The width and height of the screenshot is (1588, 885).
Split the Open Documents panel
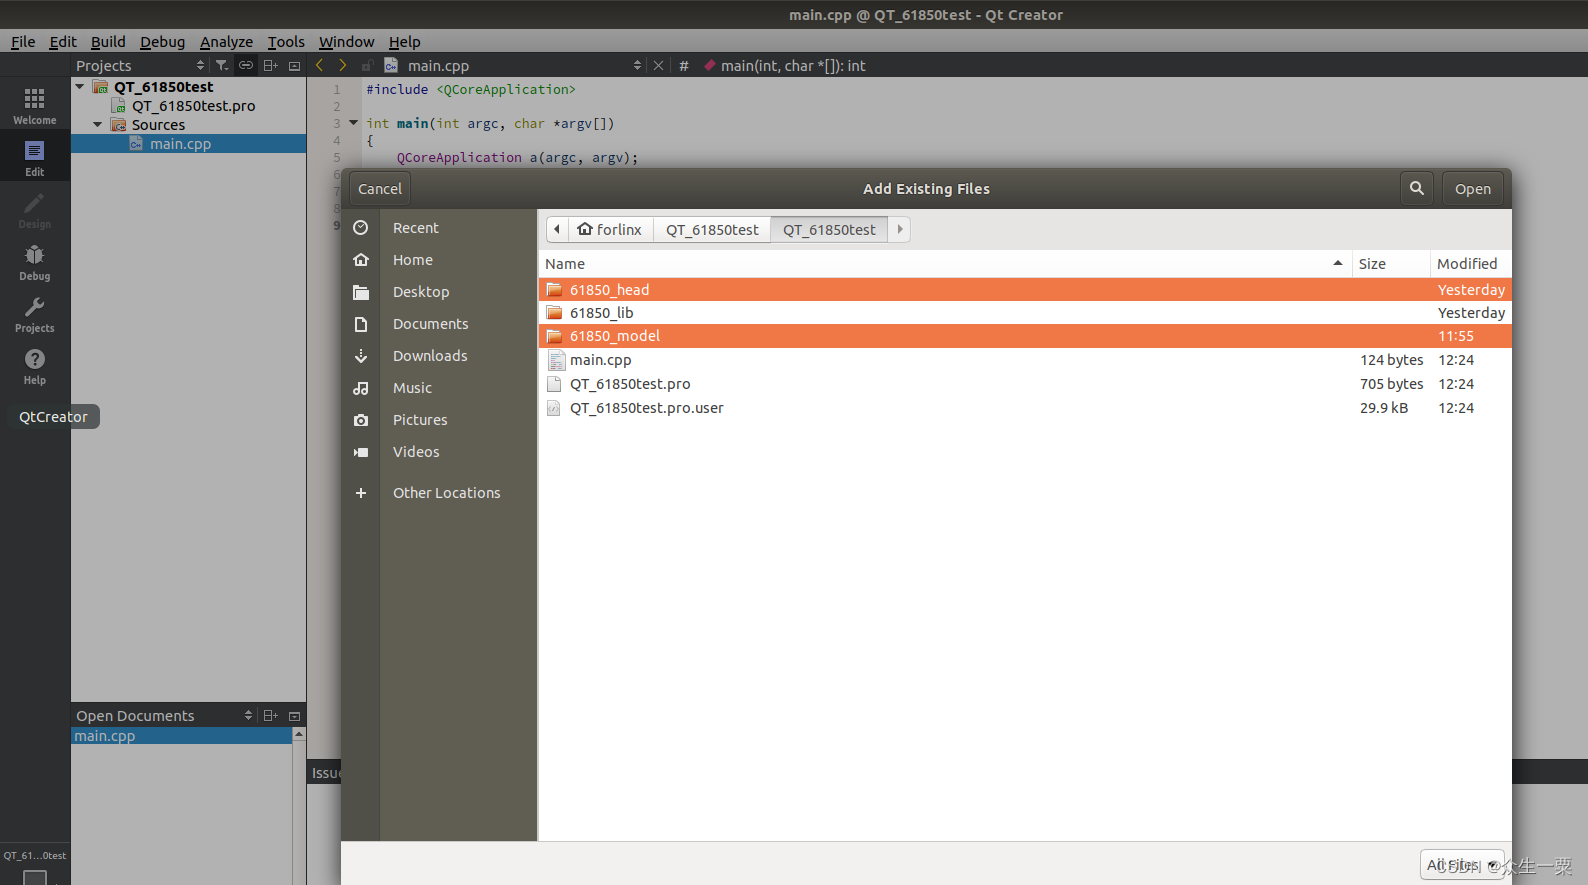[270, 715]
